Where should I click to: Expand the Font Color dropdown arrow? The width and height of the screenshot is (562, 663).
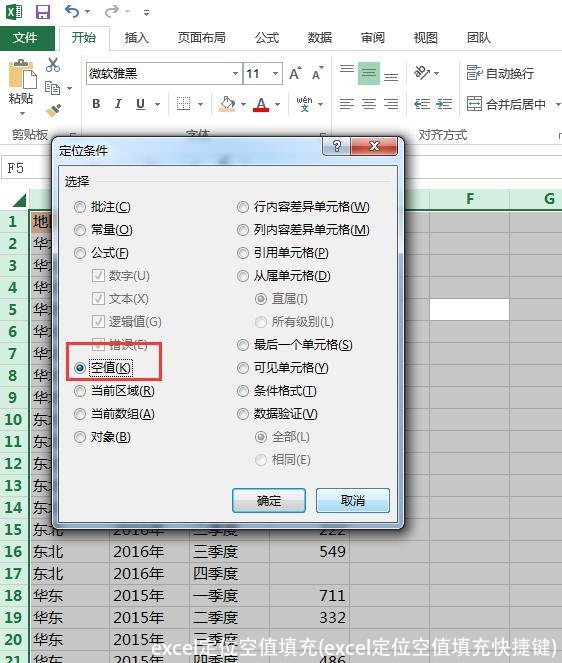(277, 104)
